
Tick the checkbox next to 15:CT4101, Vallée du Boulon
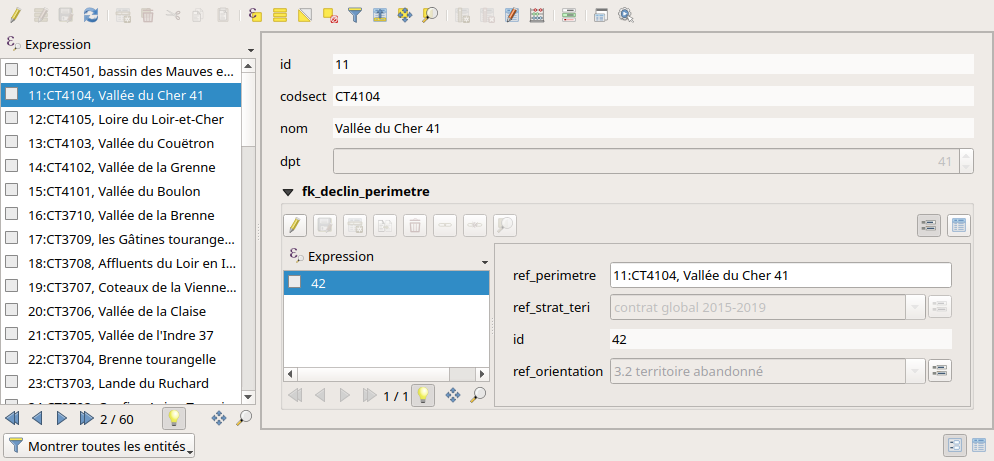coord(12,191)
